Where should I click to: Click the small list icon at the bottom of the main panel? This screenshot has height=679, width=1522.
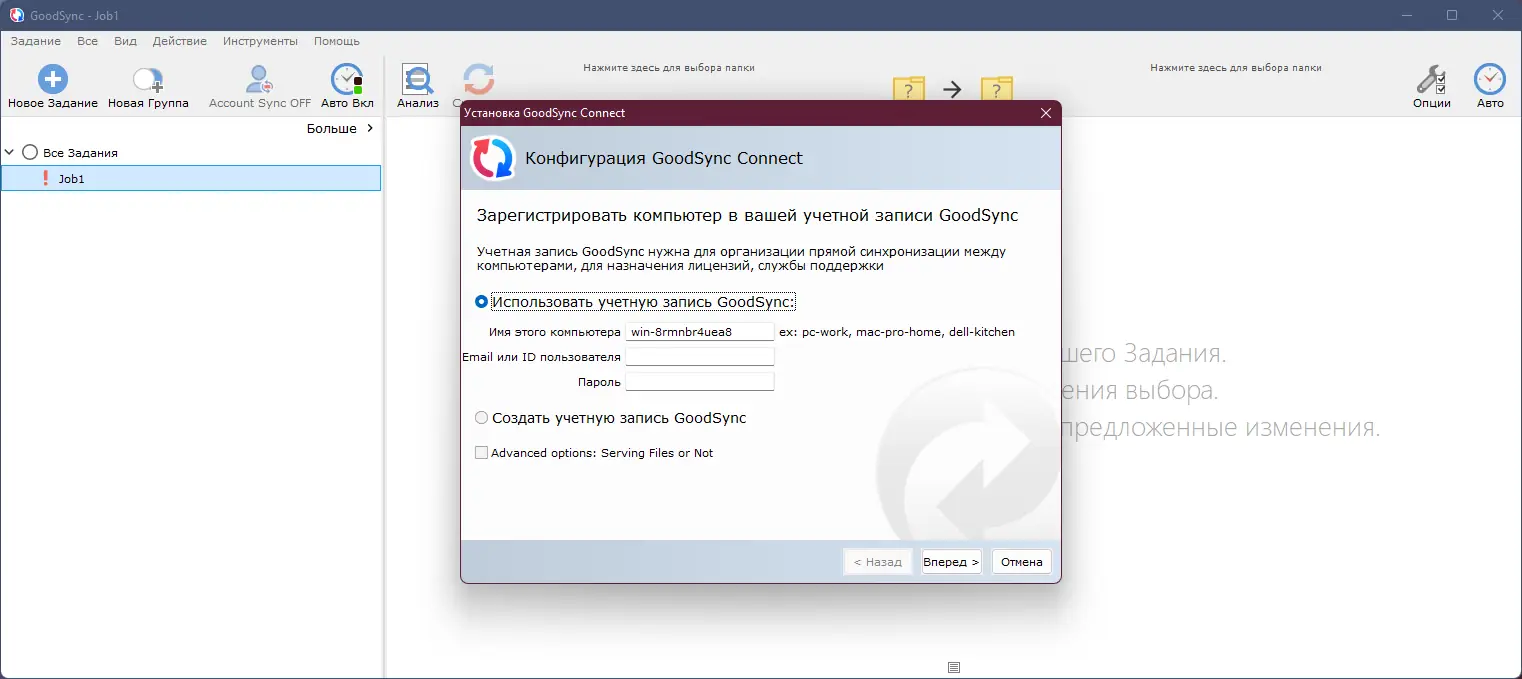click(953, 667)
